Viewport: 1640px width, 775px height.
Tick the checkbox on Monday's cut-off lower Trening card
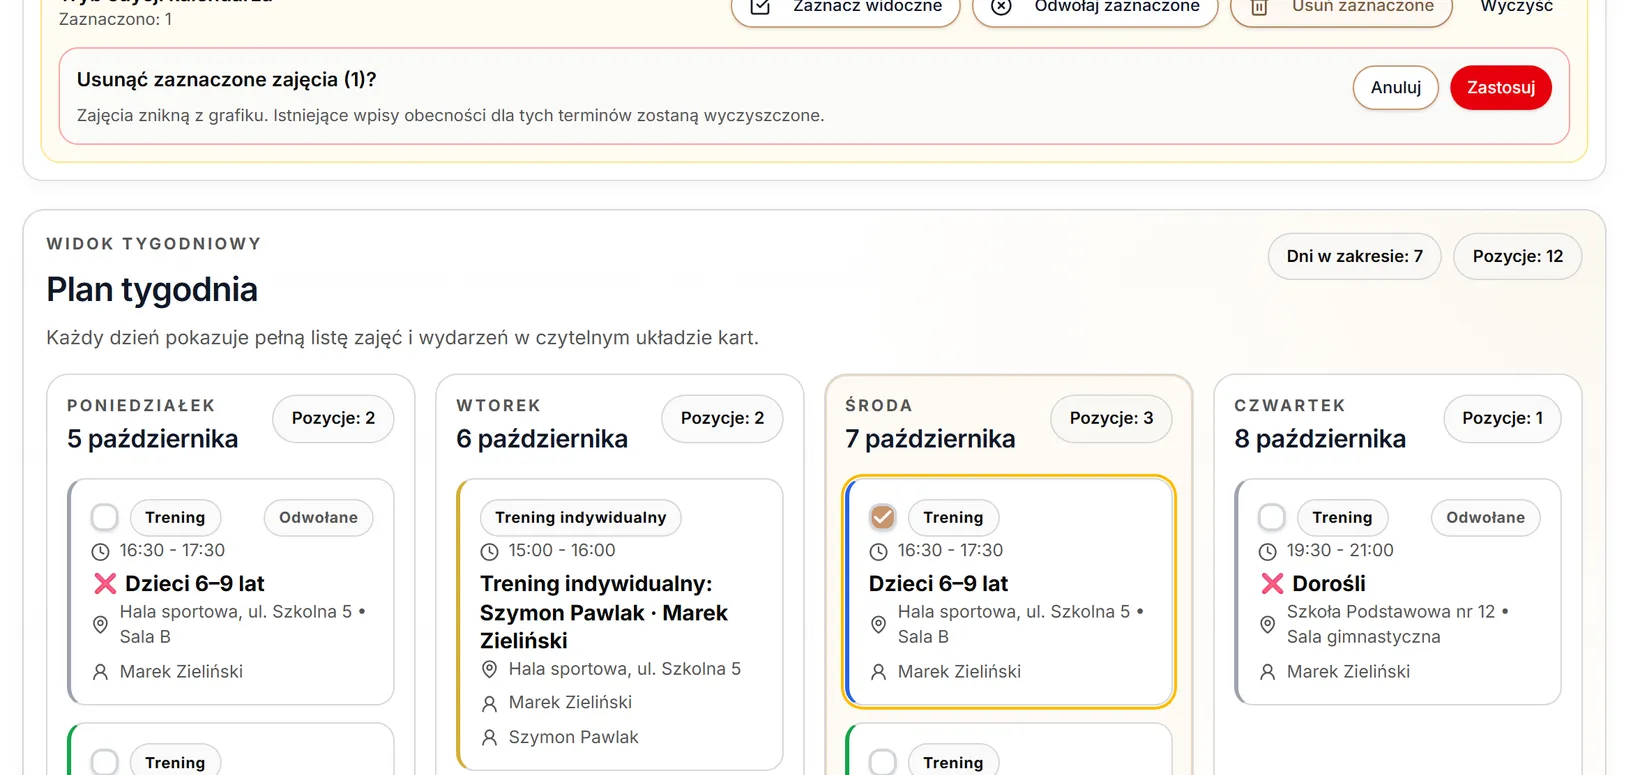tap(104, 762)
